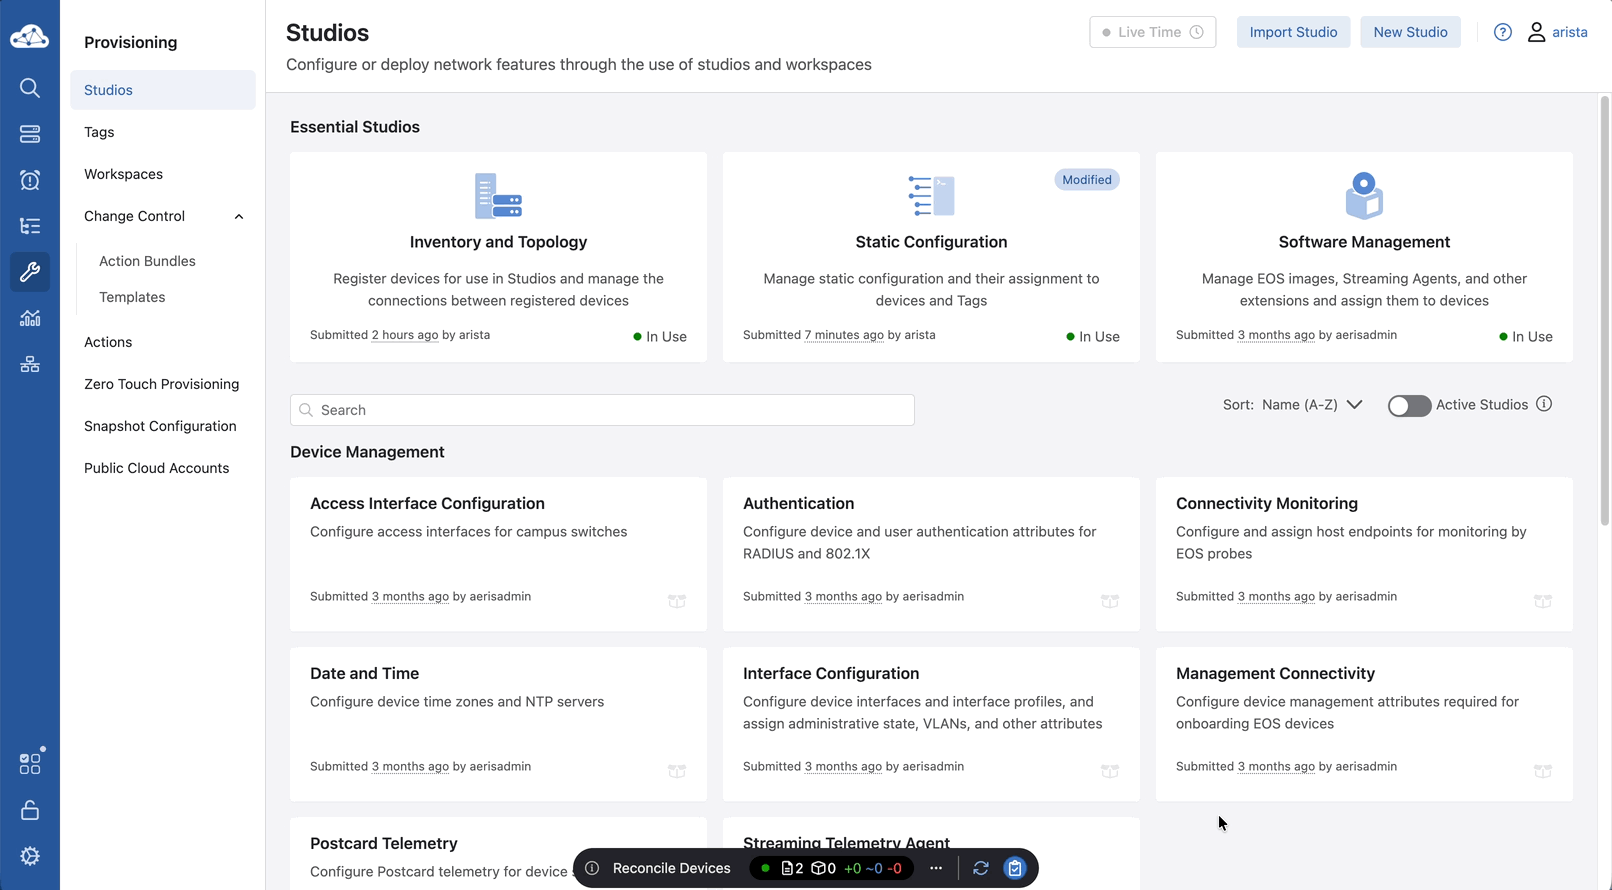Click the studios Search field
This screenshot has width=1612, height=890.
pyautogui.click(x=602, y=410)
